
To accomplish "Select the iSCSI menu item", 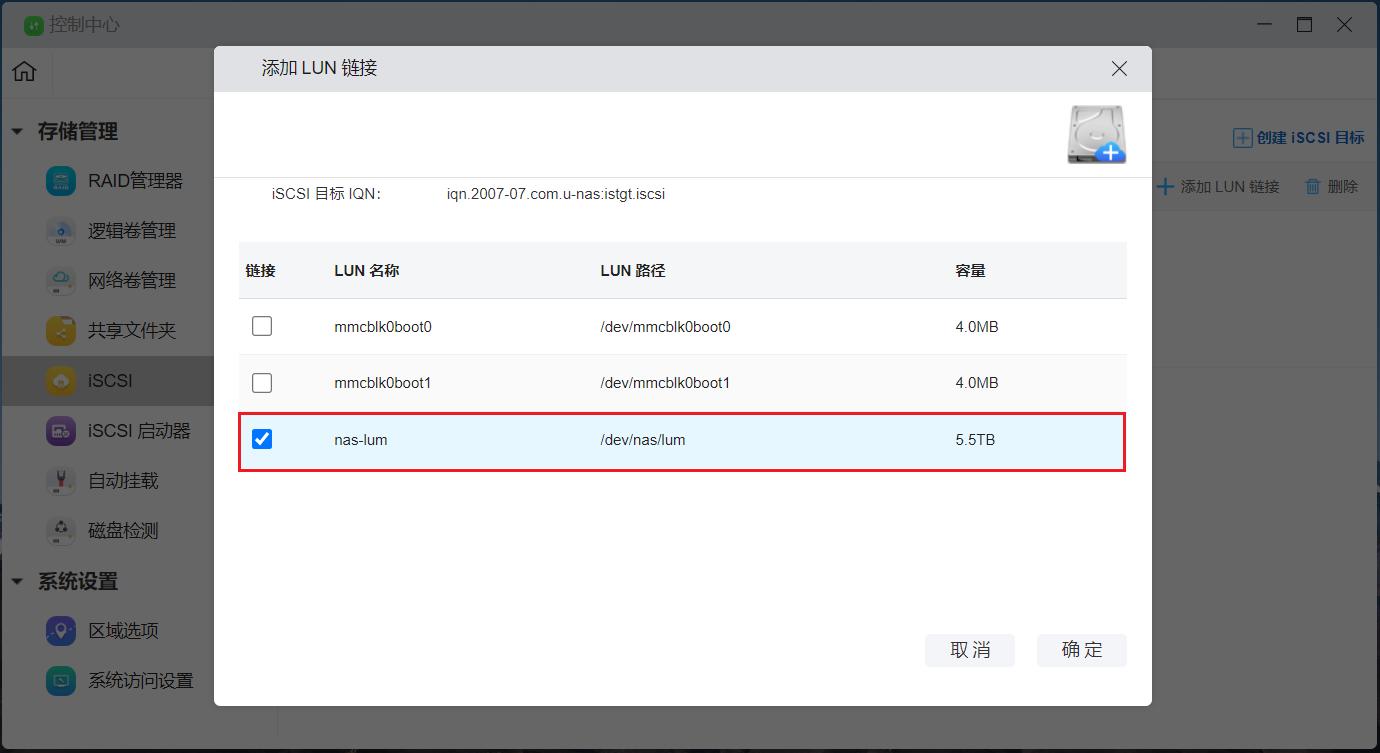I will coord(110,381).
